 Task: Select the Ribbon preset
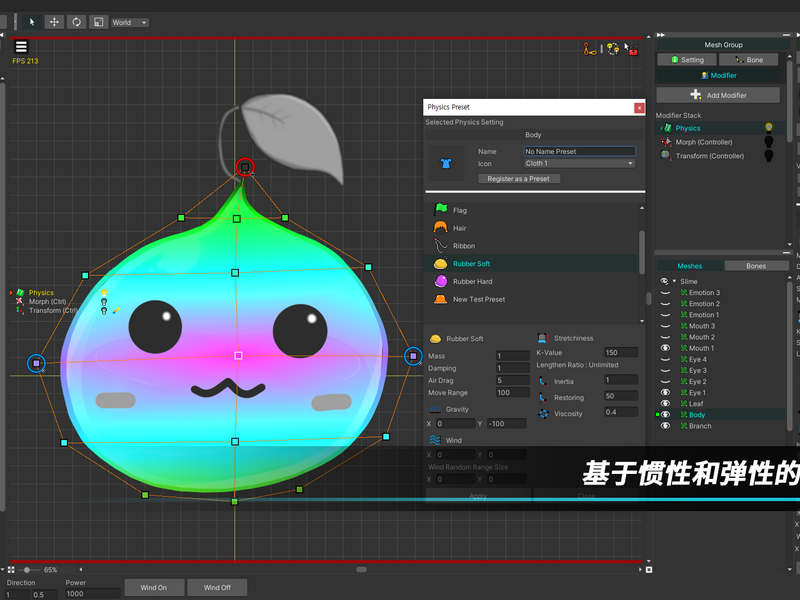tap(532, 246)
